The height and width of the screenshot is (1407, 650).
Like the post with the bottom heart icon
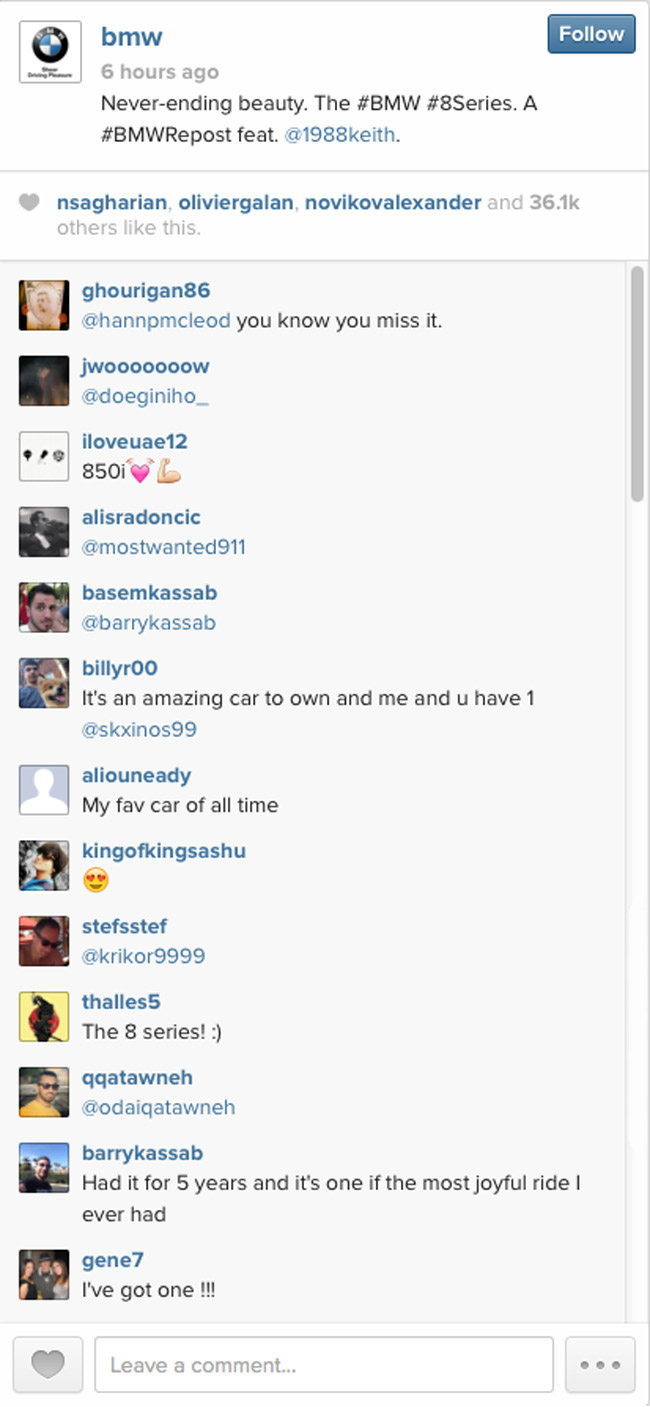tap(47, 1364)
